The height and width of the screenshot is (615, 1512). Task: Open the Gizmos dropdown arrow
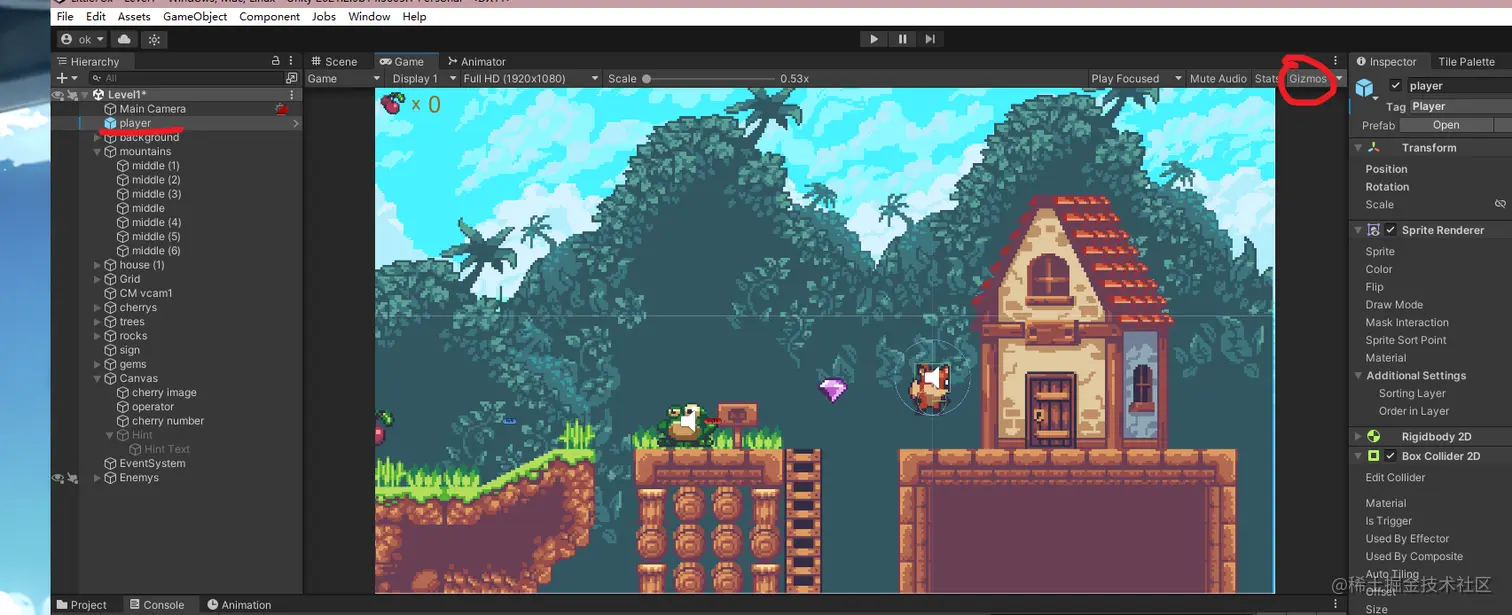coord(1339,78)
